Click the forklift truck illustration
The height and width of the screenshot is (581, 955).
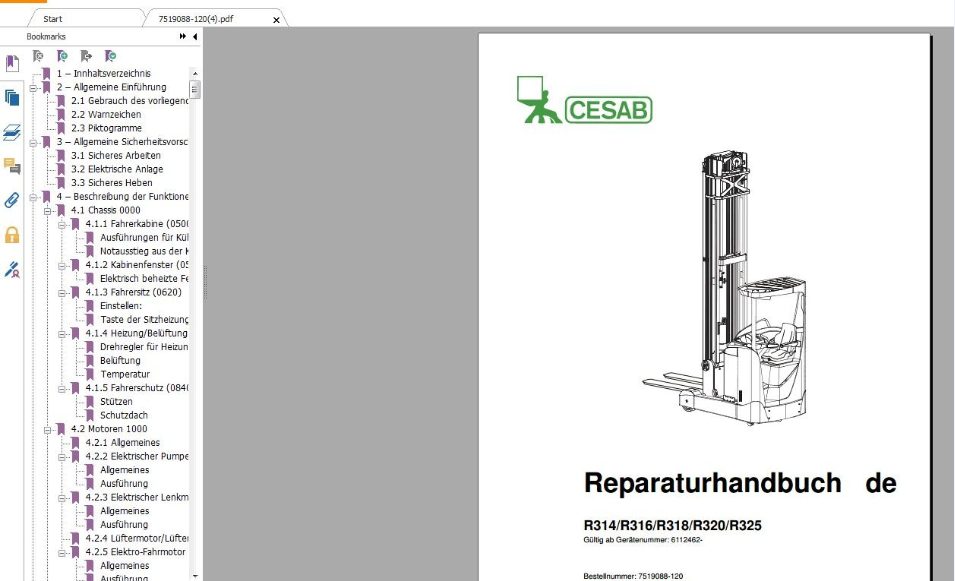tap(725, 288)
